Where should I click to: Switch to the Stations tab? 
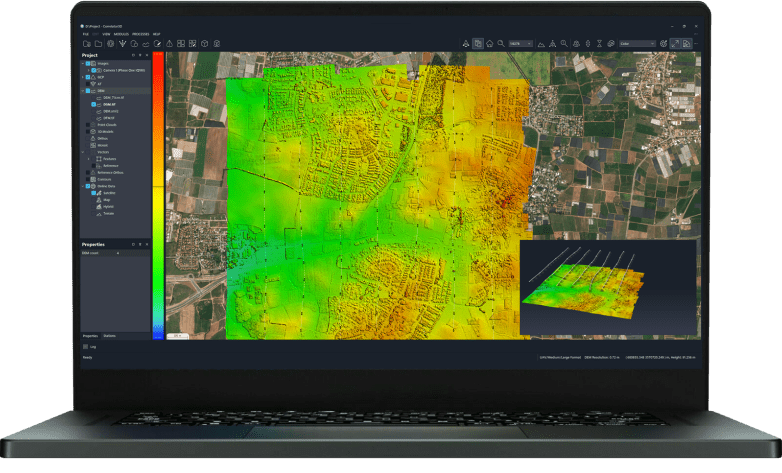click(109, 335)
